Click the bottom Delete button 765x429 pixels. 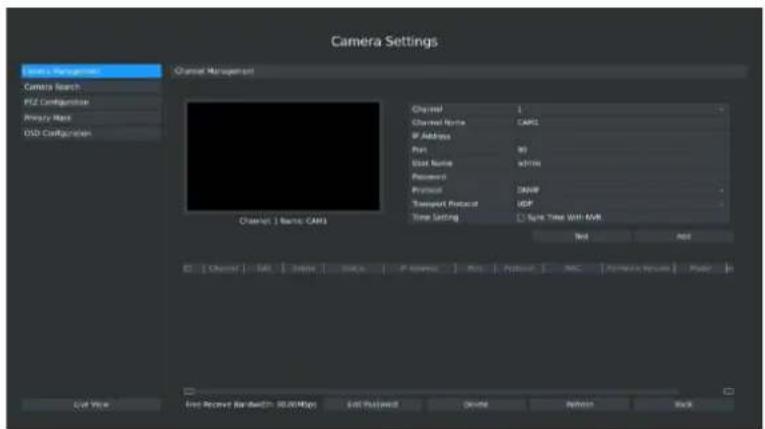tap(476, 405)
